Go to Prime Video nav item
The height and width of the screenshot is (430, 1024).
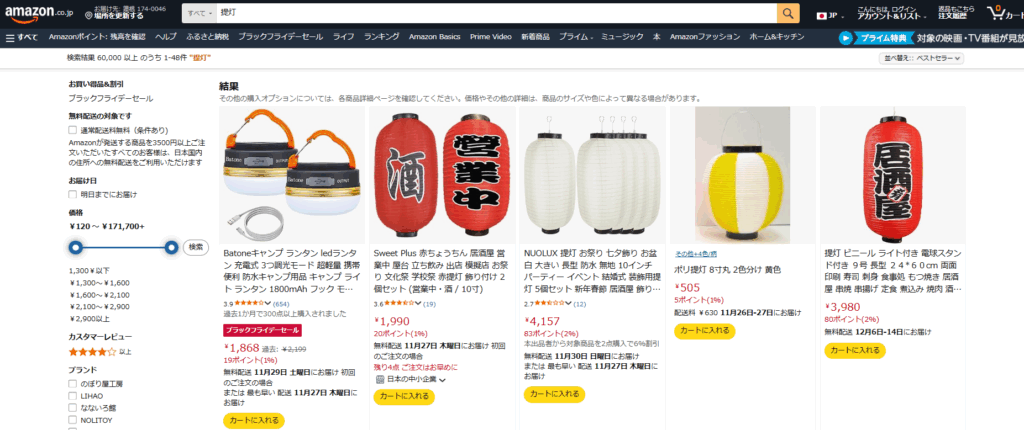coord(490,37)
